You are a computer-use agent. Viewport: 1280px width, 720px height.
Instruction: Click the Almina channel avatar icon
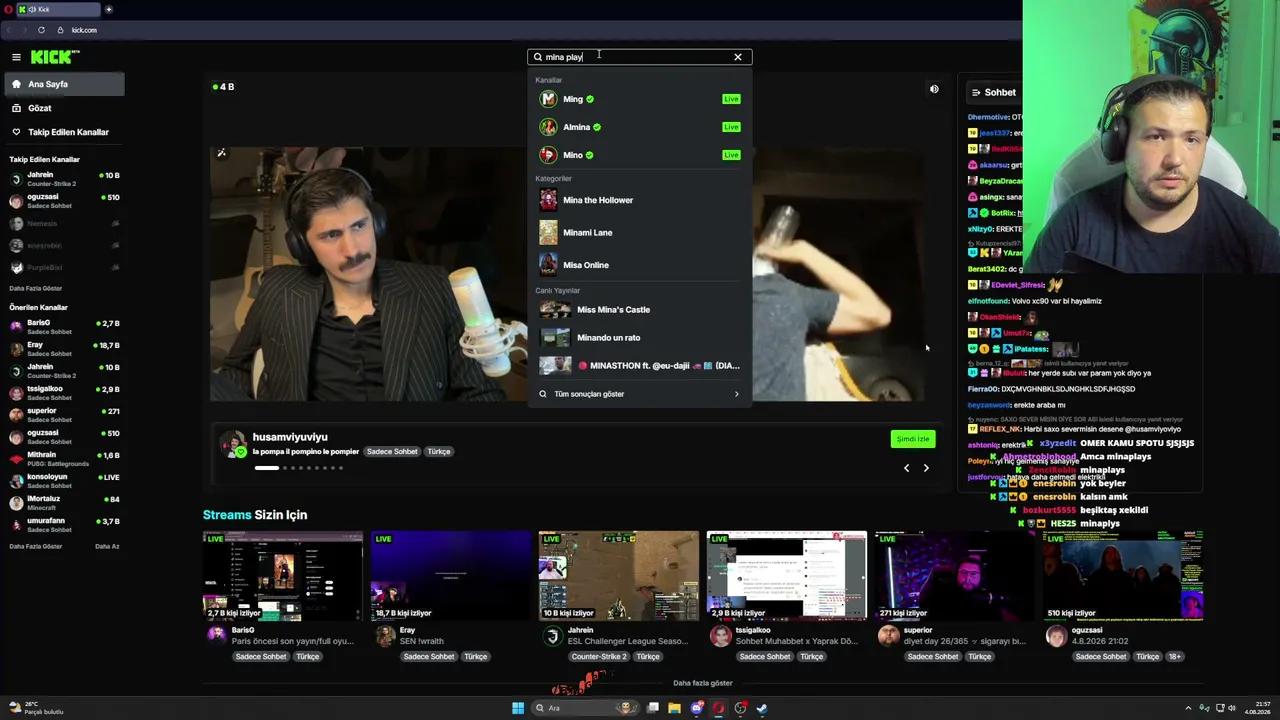(x=548, y=127)
